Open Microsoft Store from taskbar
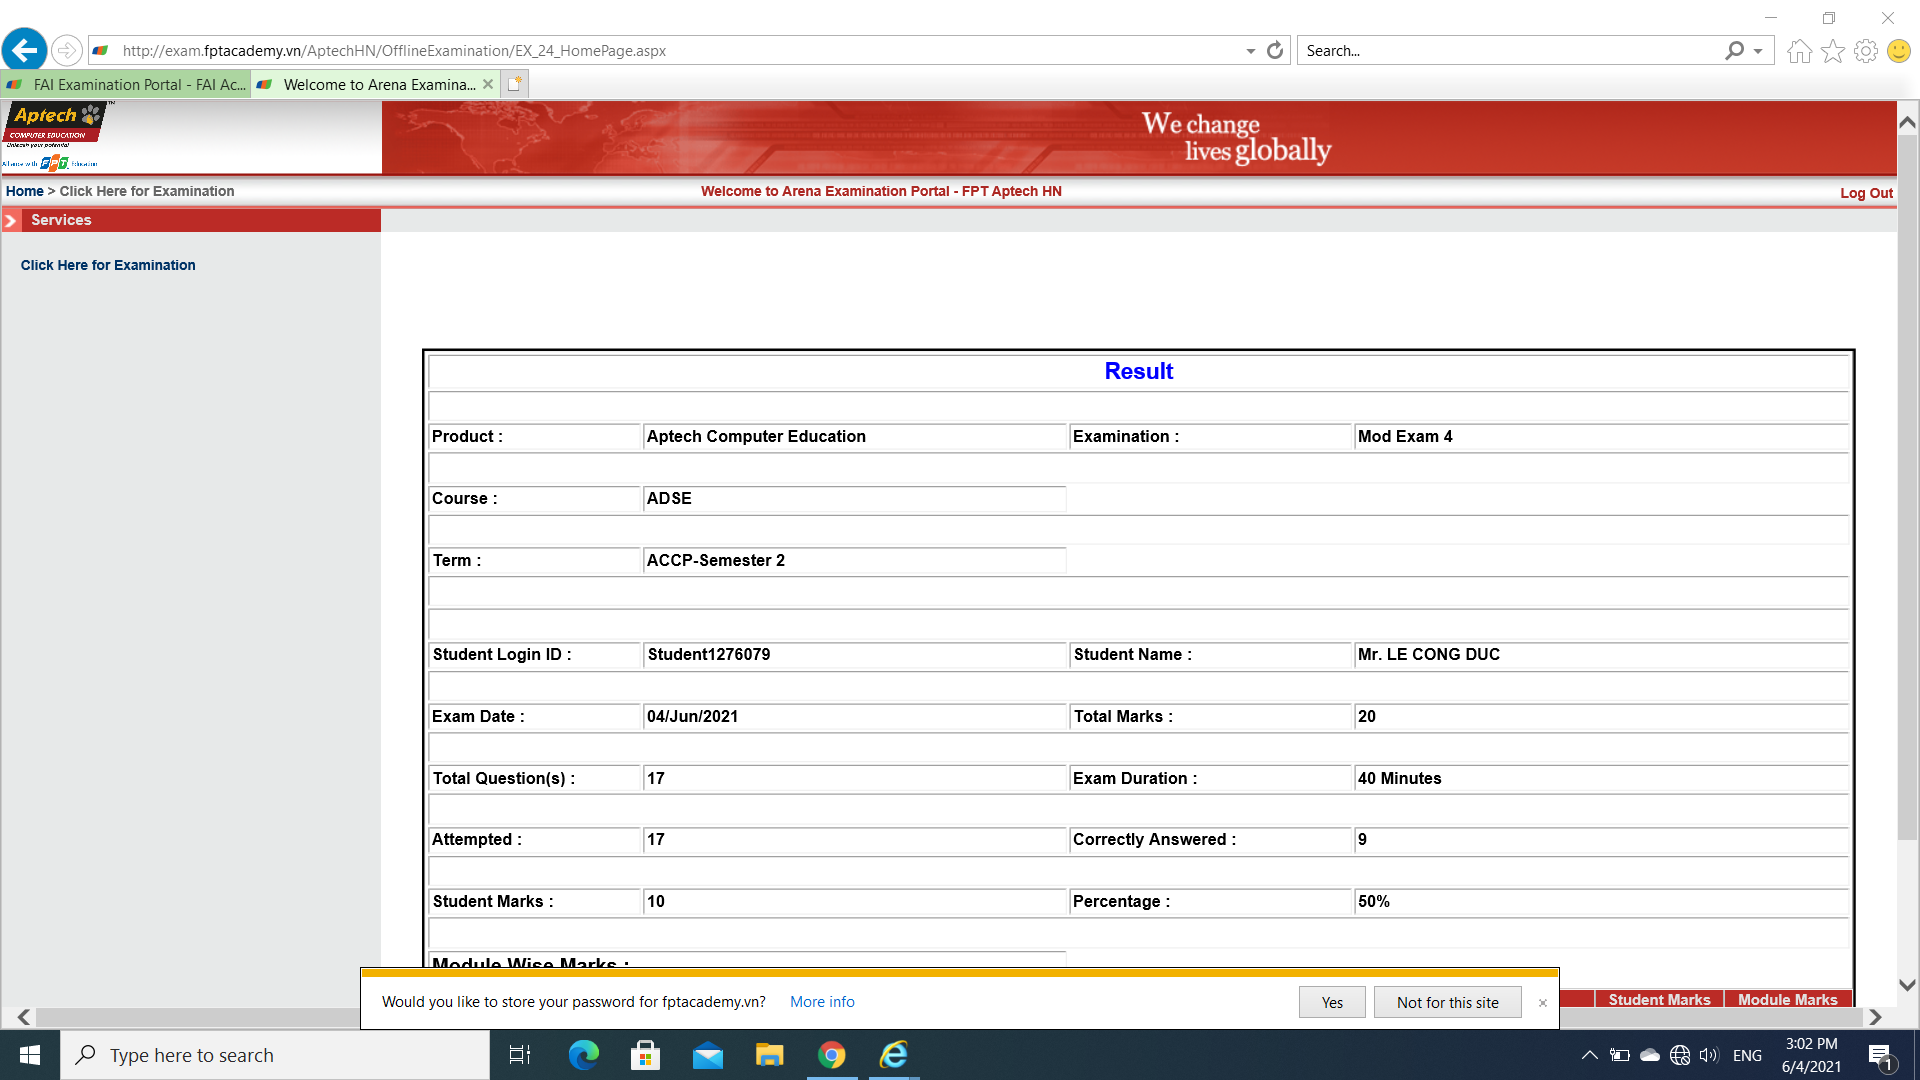The height and width of the screenshot is (1080, 1920). coord(645,1055)
